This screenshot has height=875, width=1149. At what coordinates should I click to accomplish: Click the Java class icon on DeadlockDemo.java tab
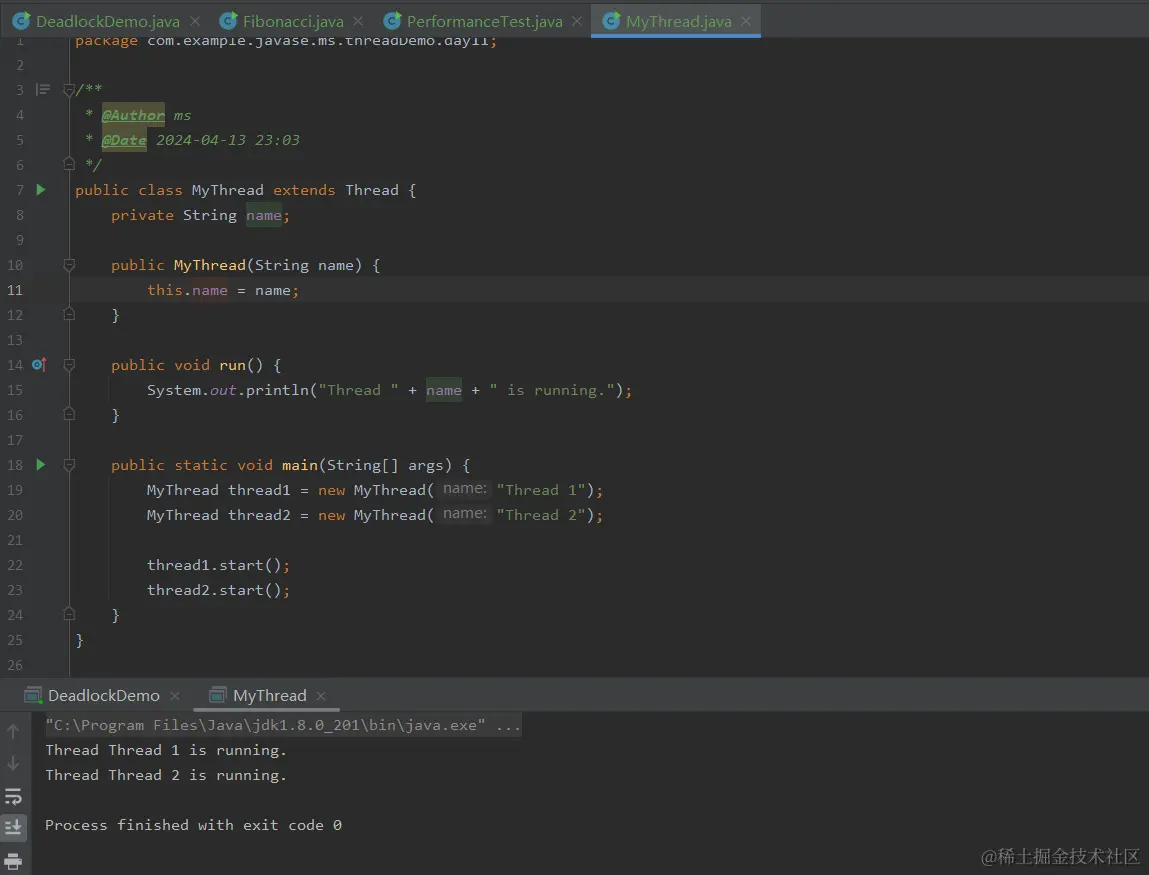(21, 21)
